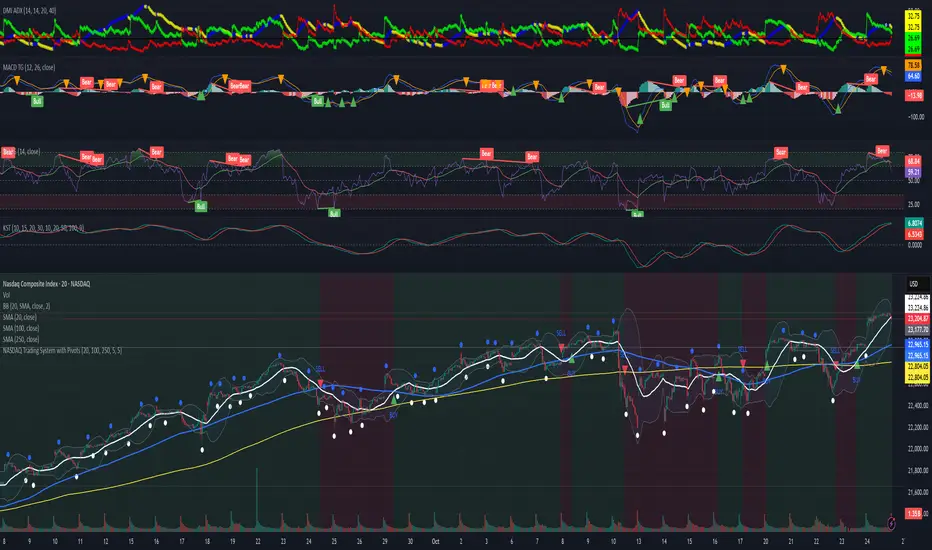Click the 1.35B volume label
This screenshot has height=550, width=932.
[913, 513]
